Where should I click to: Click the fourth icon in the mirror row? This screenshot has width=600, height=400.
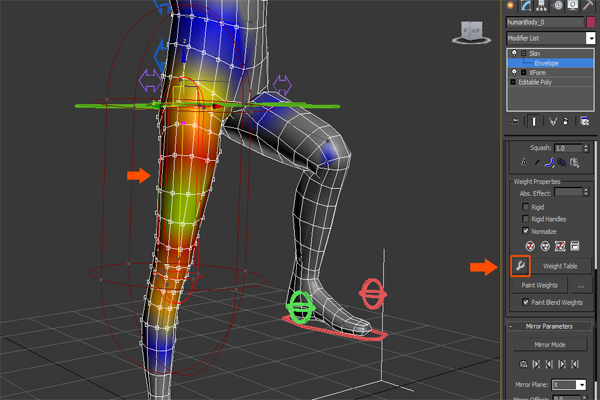tap(562, 364)
